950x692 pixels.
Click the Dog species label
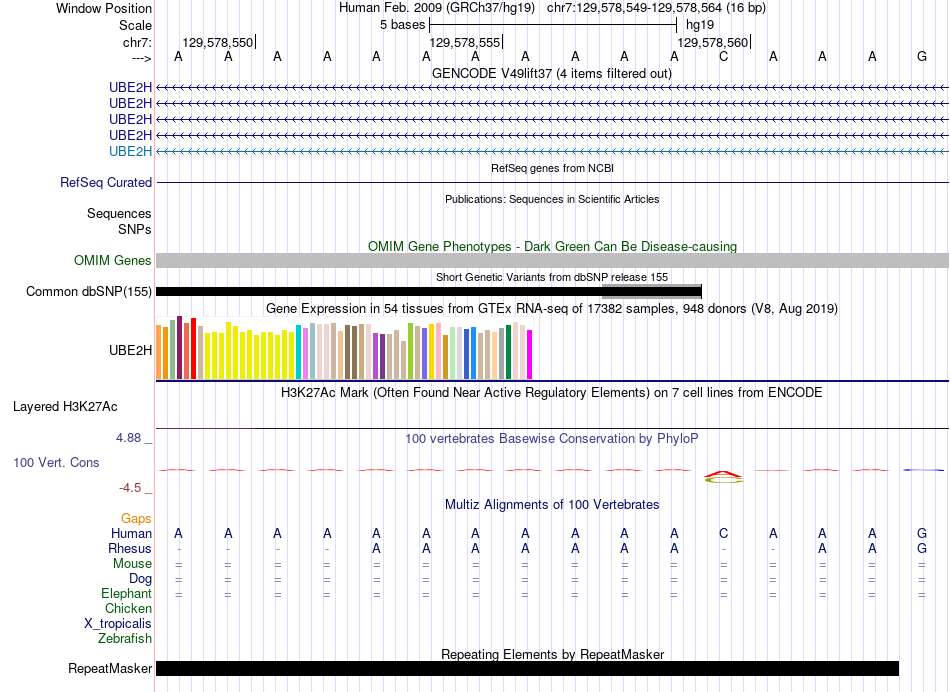[x=141, y=579]
